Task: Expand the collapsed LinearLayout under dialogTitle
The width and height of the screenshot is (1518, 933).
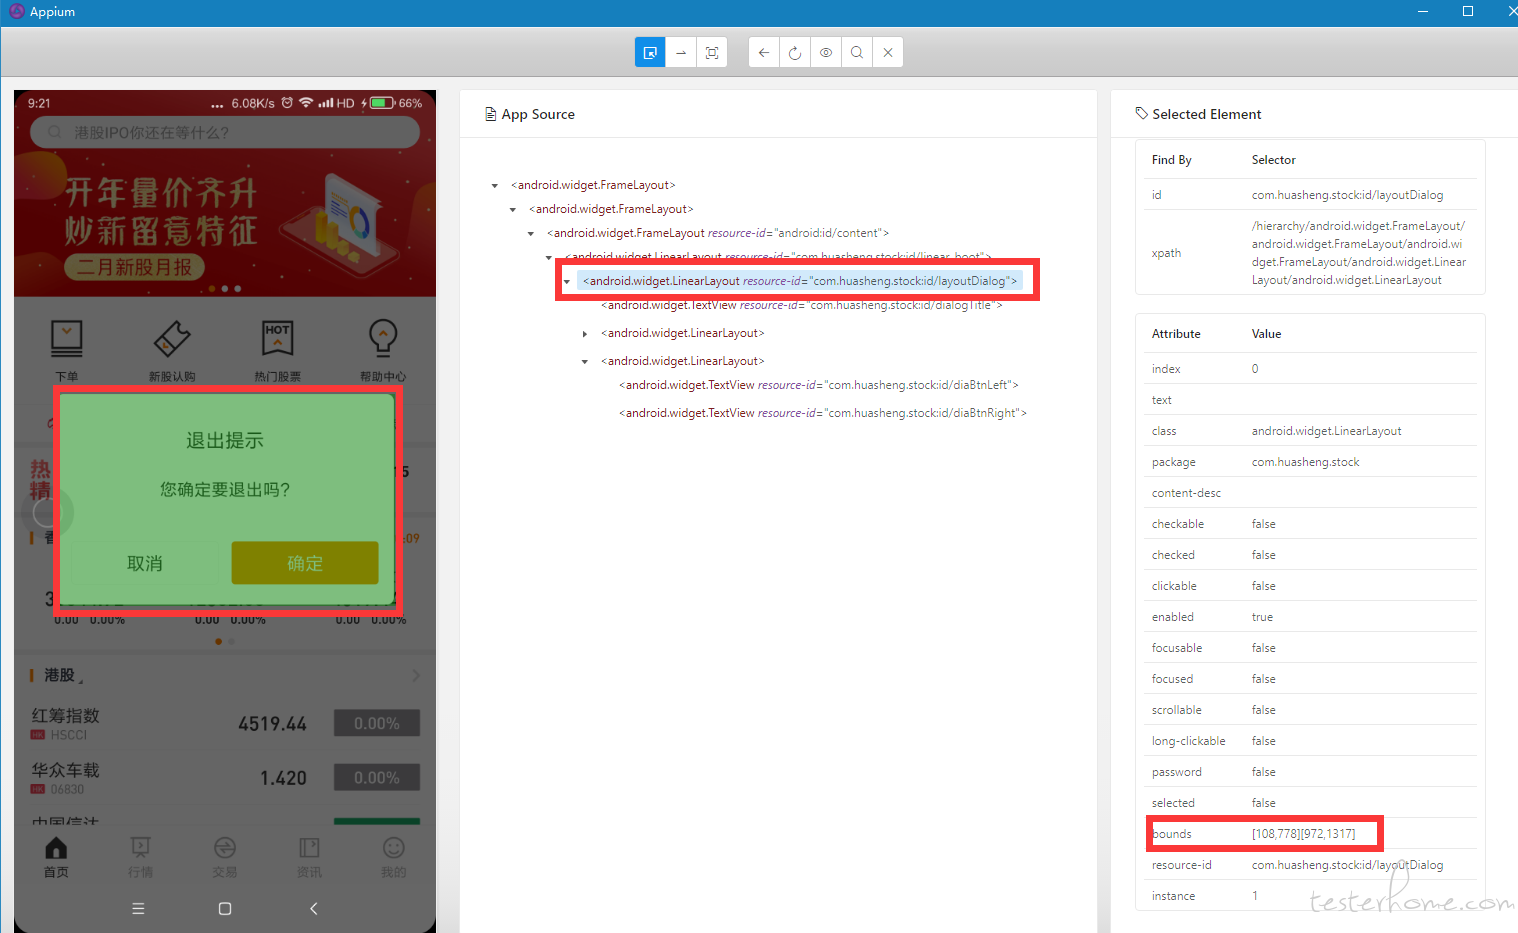Action: coord(585,333)
